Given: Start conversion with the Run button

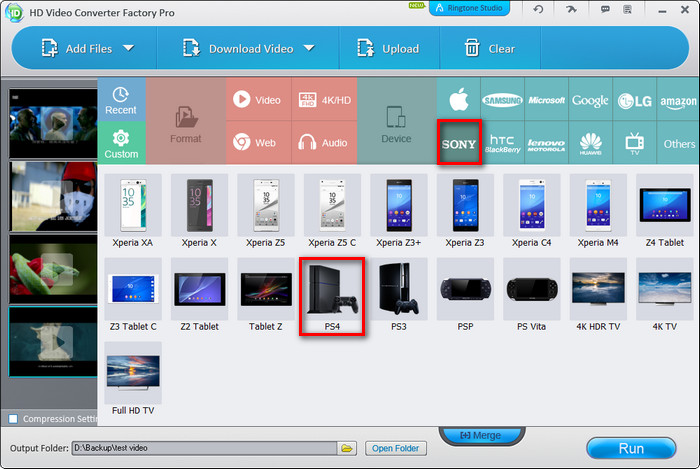Looking at the screenshot, I should click(631, 448).
